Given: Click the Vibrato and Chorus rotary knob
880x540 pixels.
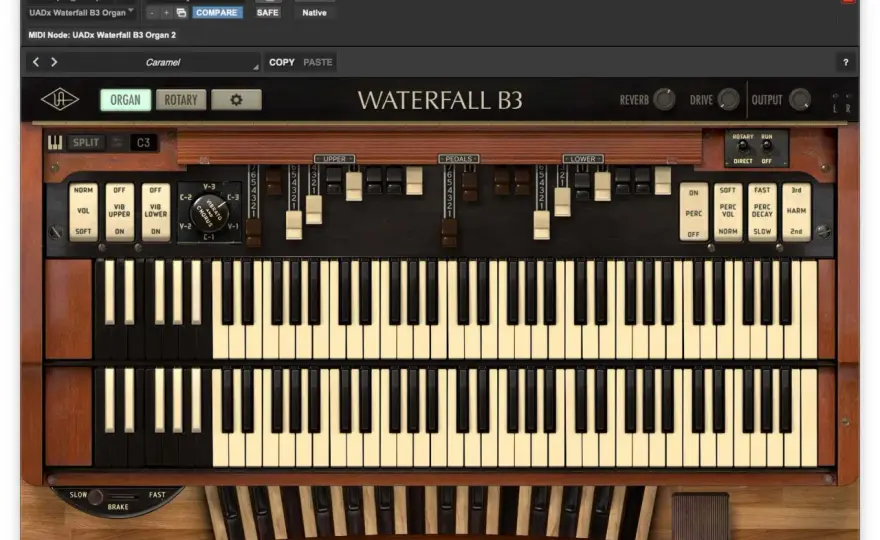Looking at the screenshot, I should [209, 213].
